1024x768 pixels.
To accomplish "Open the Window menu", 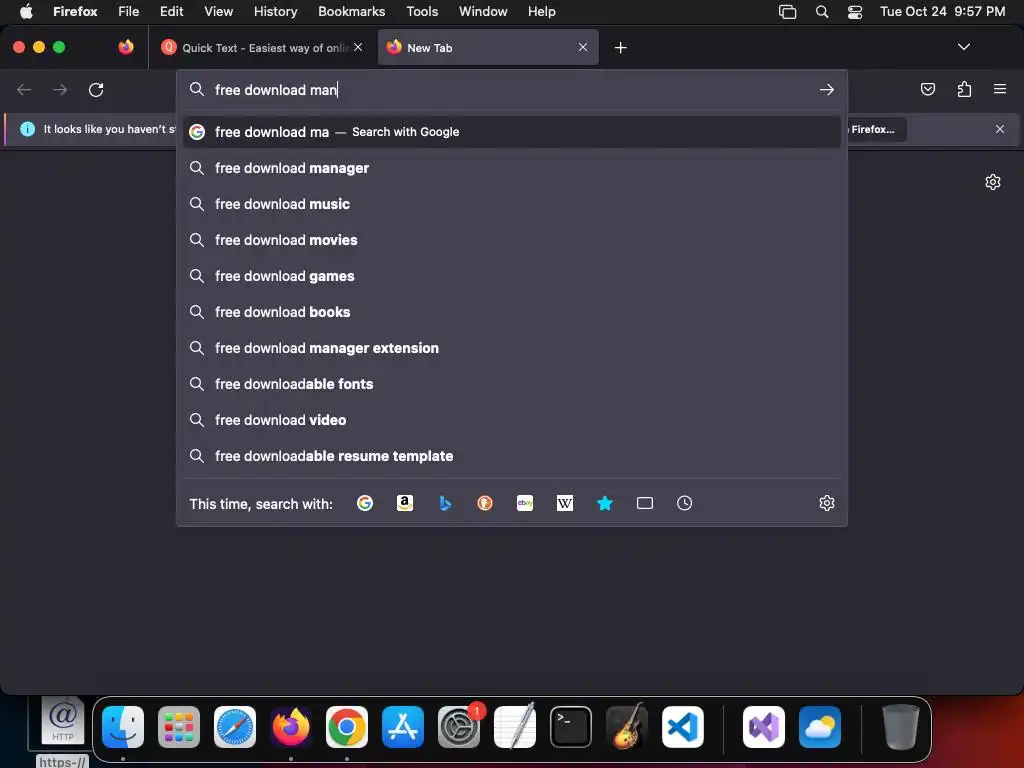I will pos(483,11).
